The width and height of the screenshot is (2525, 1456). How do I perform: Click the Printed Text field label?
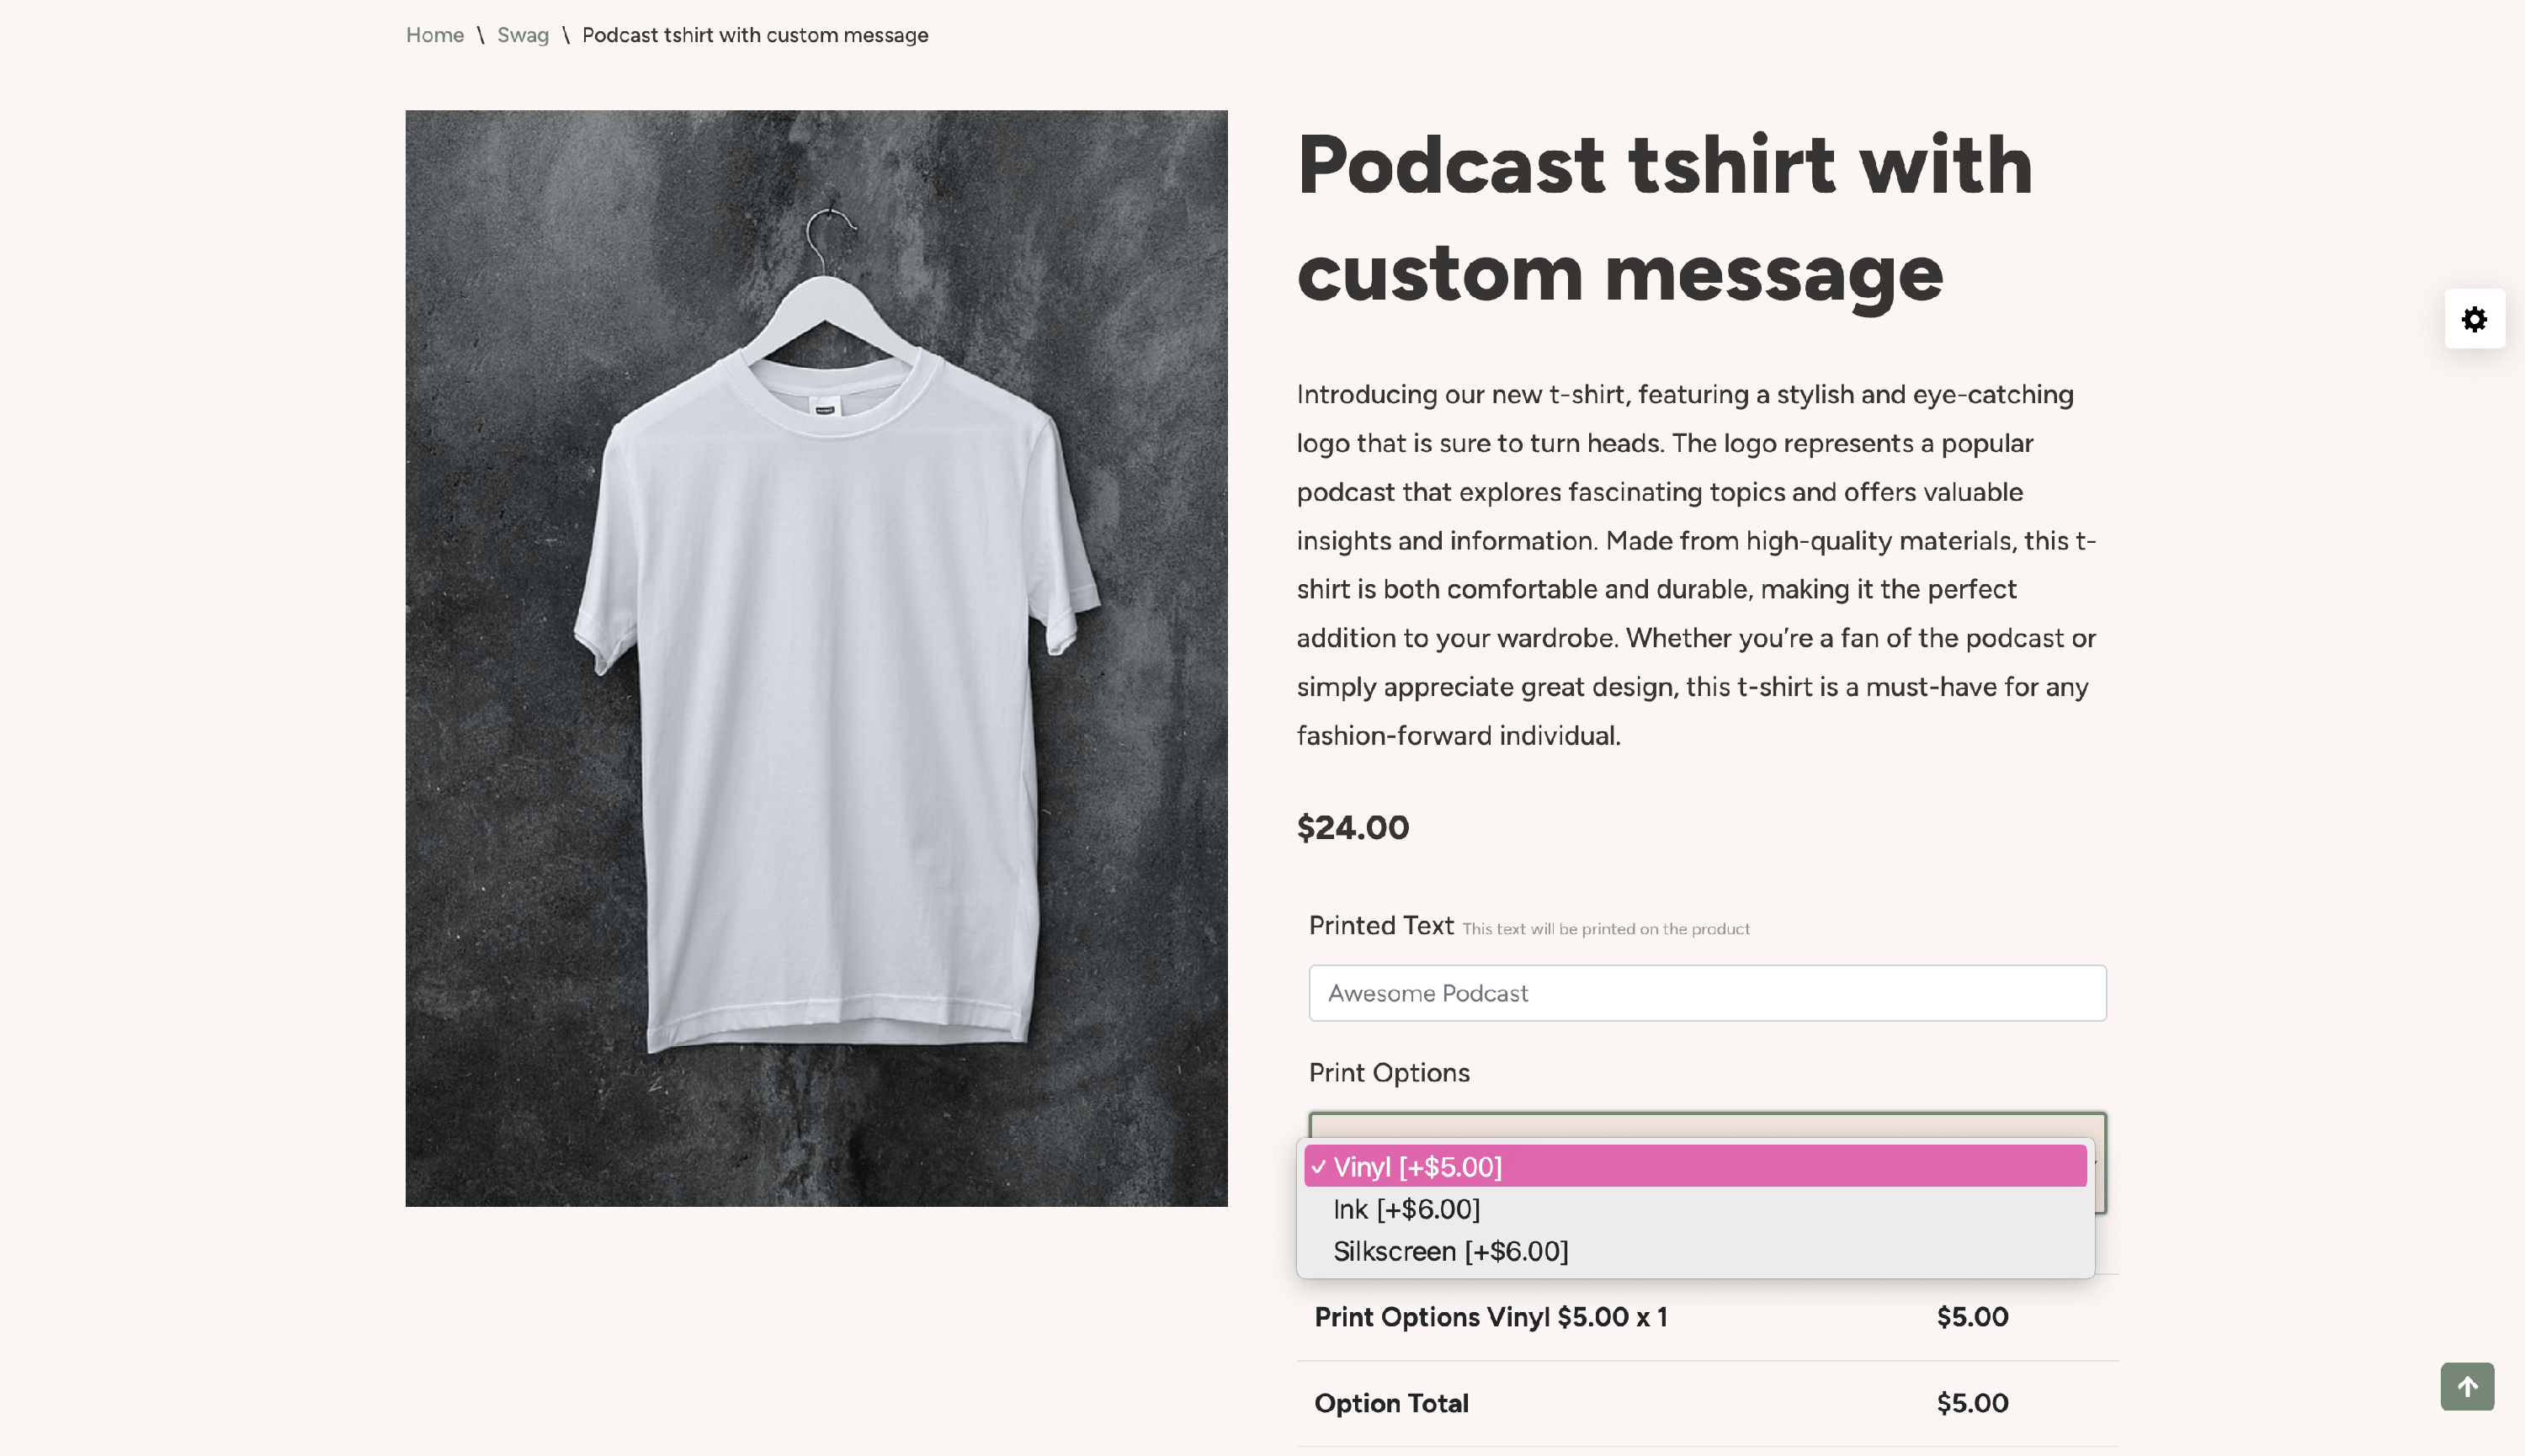[1380, 925]
